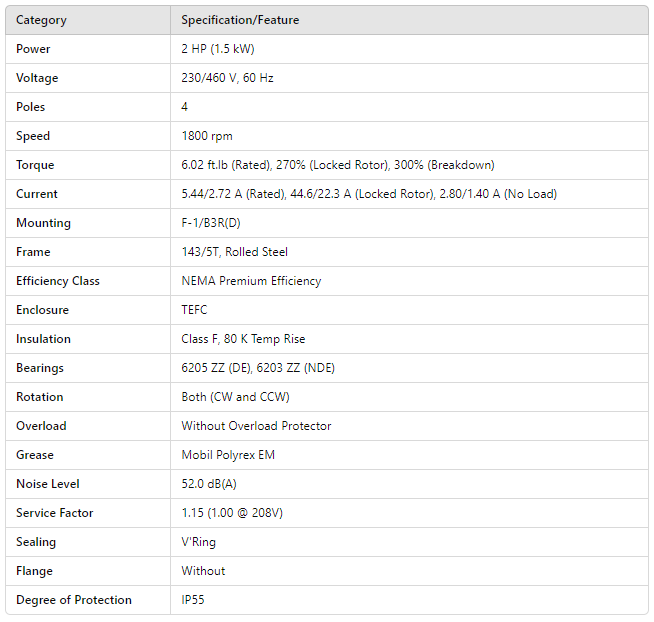Select the '1800 rpm' speed value

(x=207, y=136)
